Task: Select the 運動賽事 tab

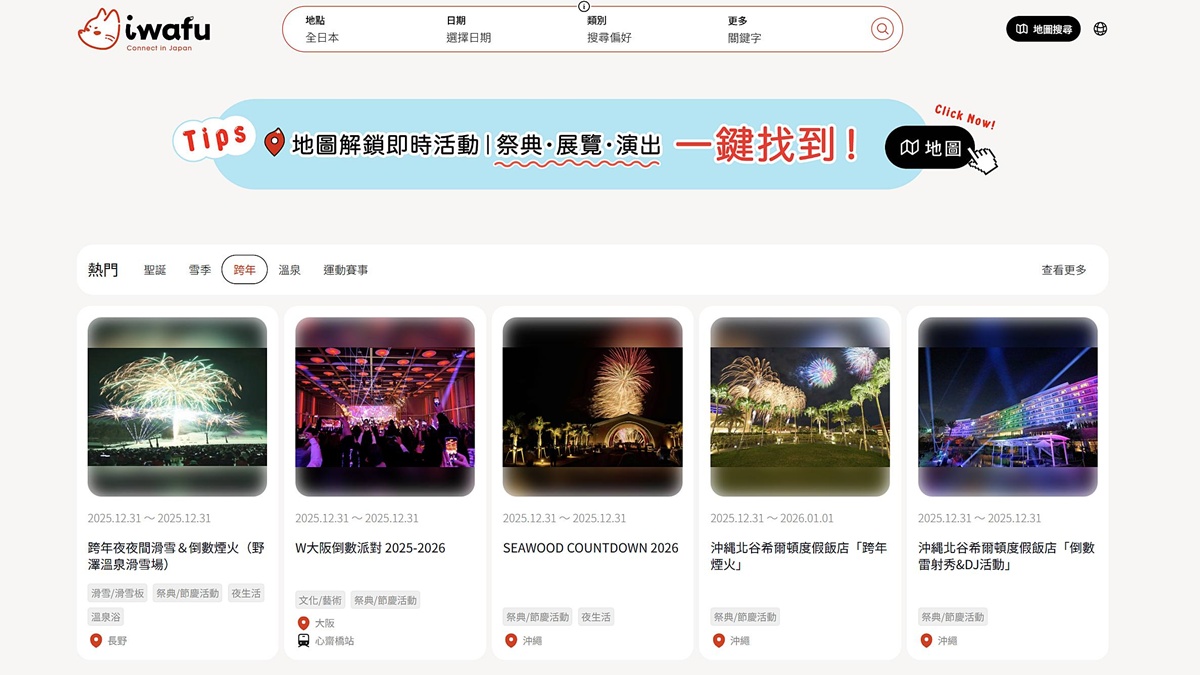Action: [x=345, y=270]
